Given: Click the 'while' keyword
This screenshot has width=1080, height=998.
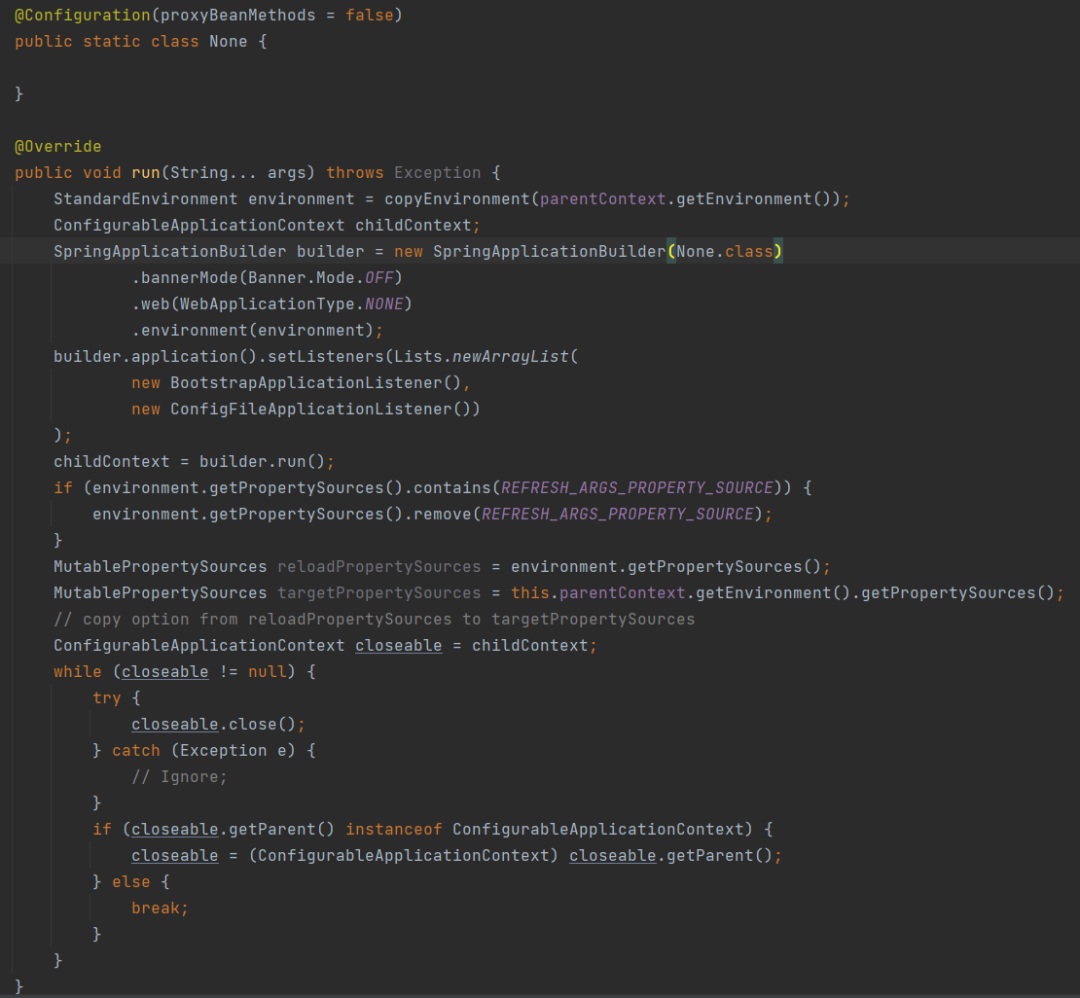Looking at the screenshot, I should (x=77, y=672).
